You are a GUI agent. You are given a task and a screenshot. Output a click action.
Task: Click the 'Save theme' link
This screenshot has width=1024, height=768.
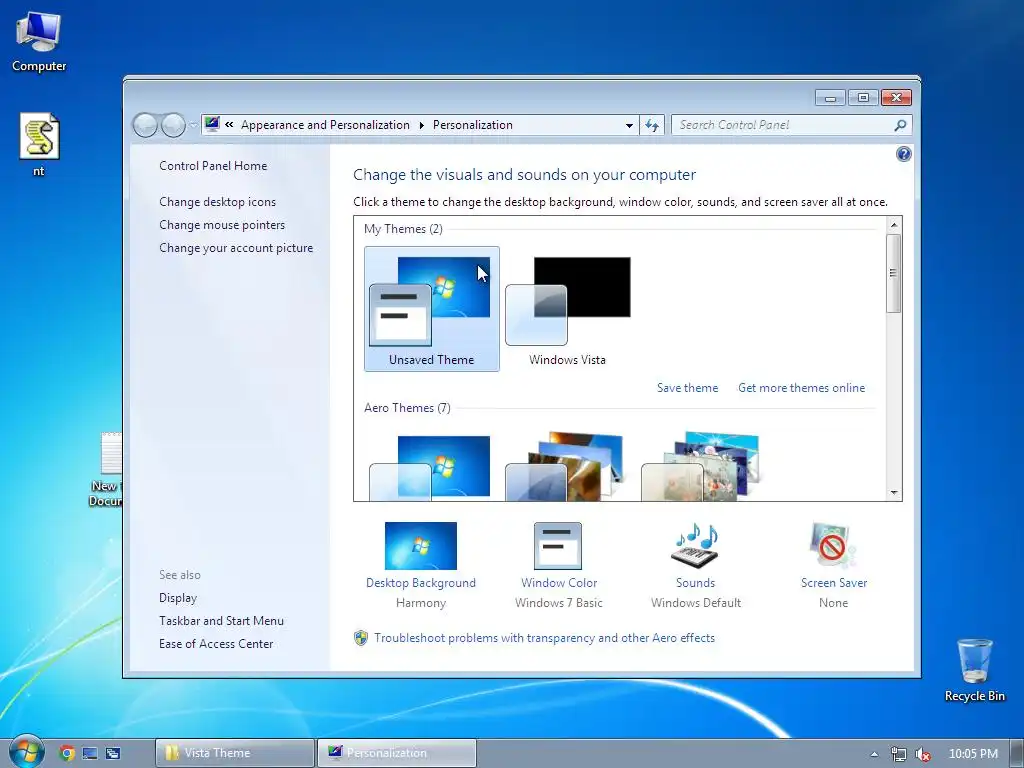687,388
